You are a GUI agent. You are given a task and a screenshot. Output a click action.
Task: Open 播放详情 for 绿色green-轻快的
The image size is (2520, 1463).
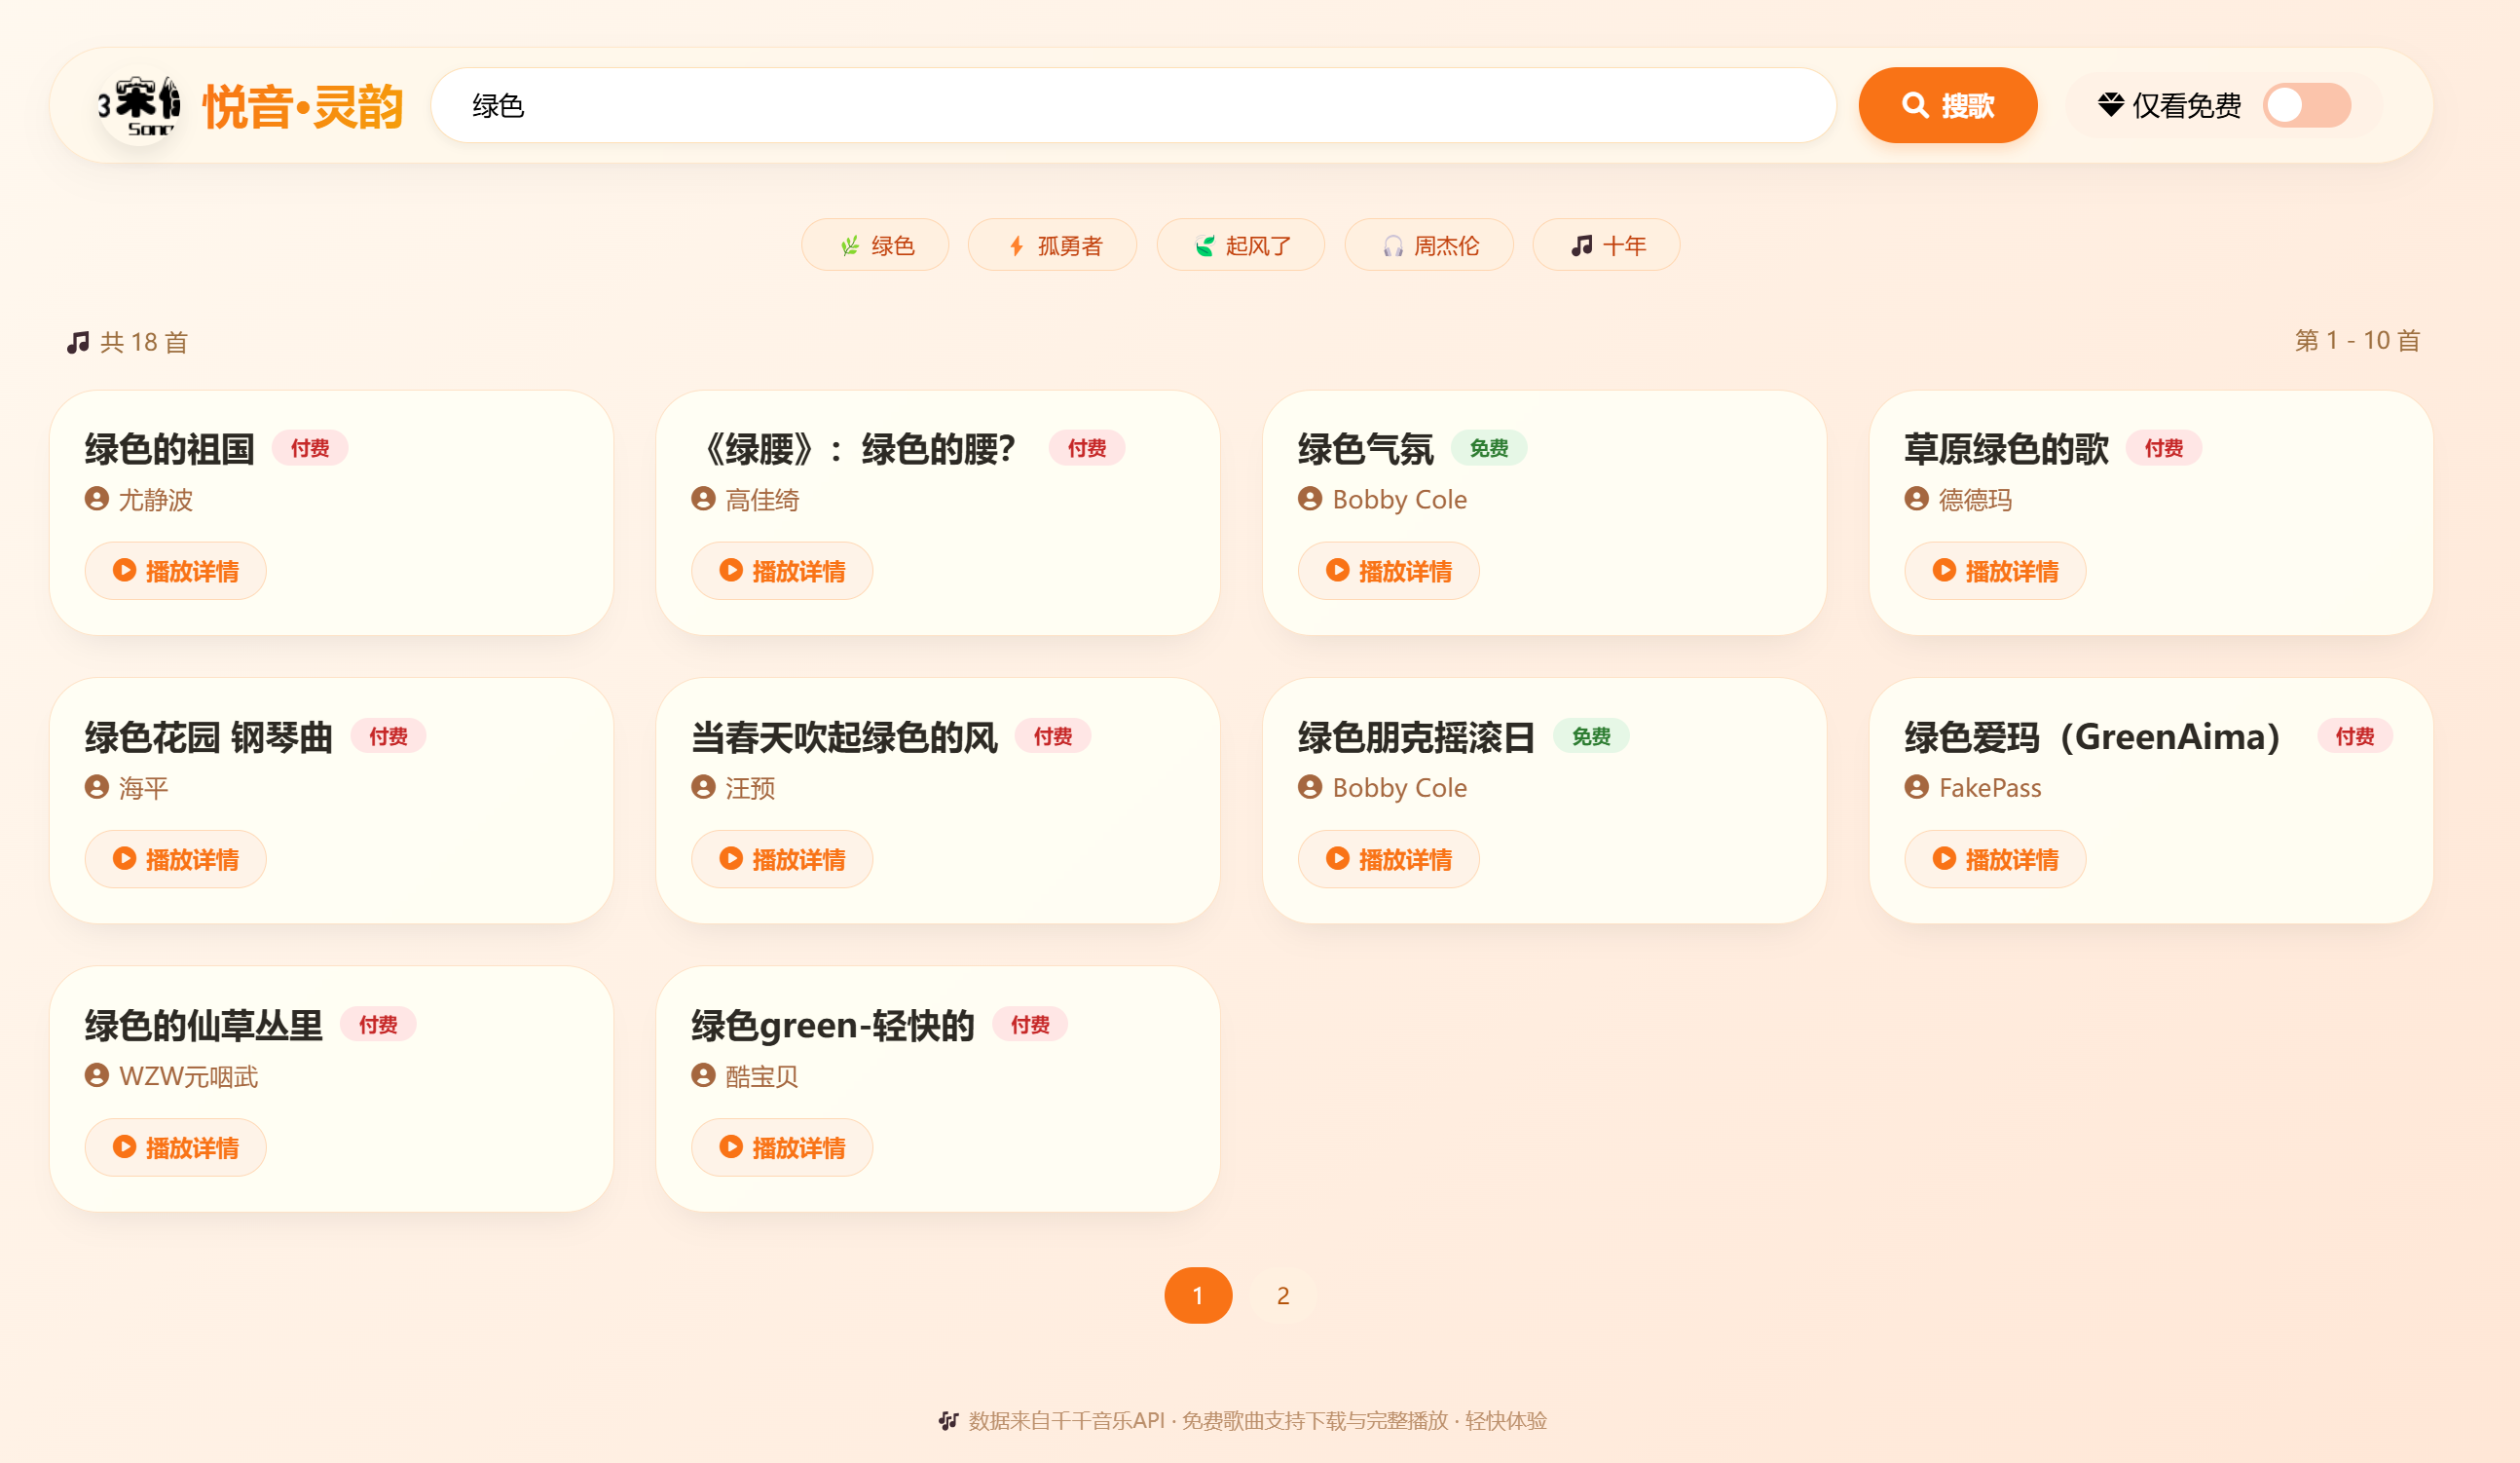[782, 1147]
